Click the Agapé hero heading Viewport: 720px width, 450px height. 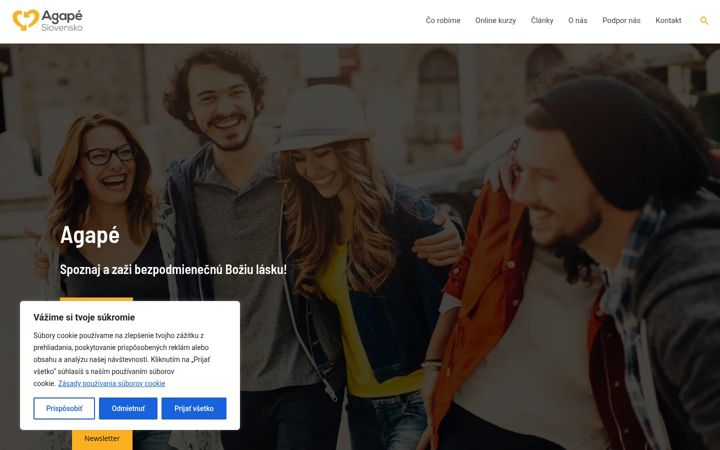(90, 236)
